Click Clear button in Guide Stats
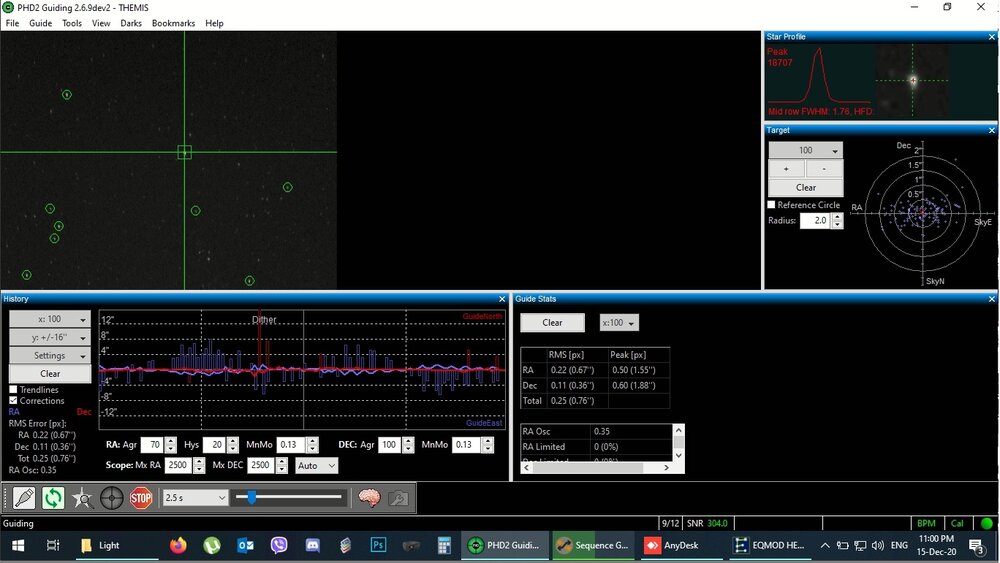This screenshot has width=1000, height=563. pyautogui.click(x=552, y=323)
